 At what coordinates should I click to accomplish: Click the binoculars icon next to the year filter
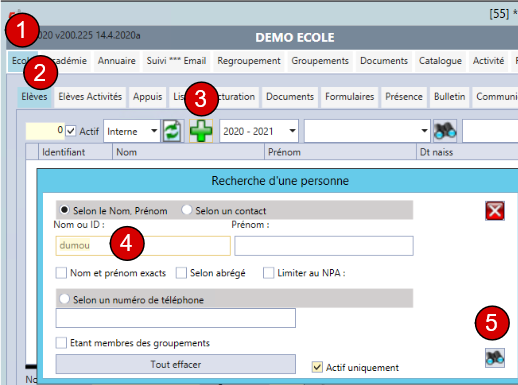pos(445,131)
